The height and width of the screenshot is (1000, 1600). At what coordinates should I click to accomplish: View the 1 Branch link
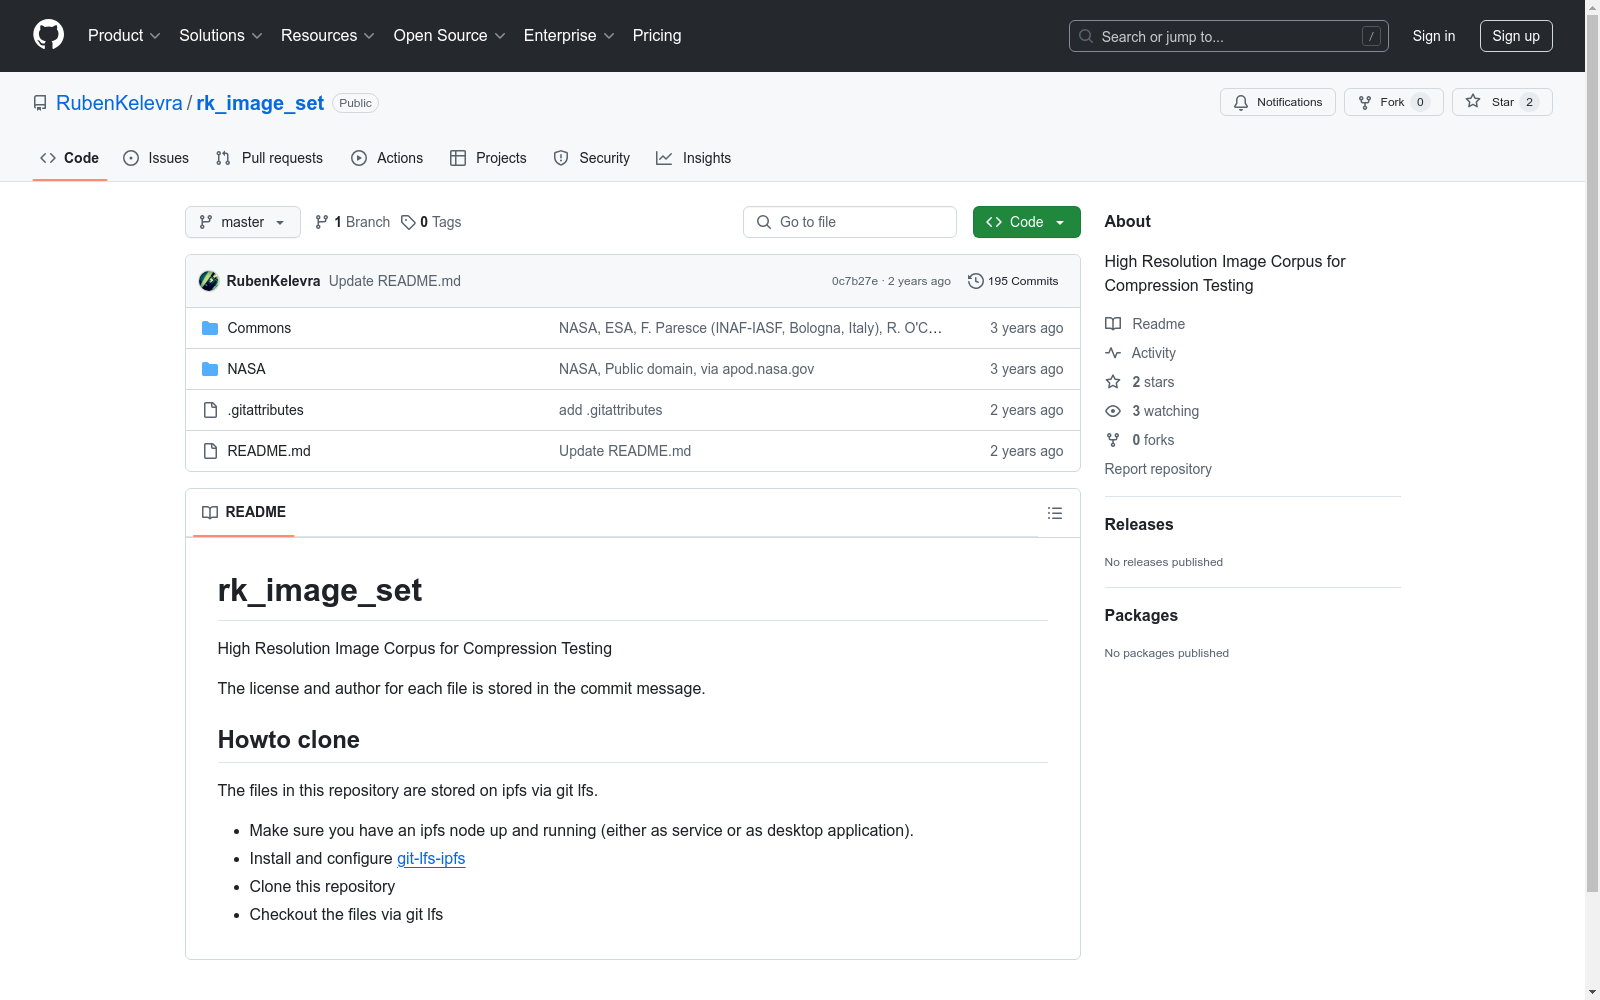(x=352, y=222)
